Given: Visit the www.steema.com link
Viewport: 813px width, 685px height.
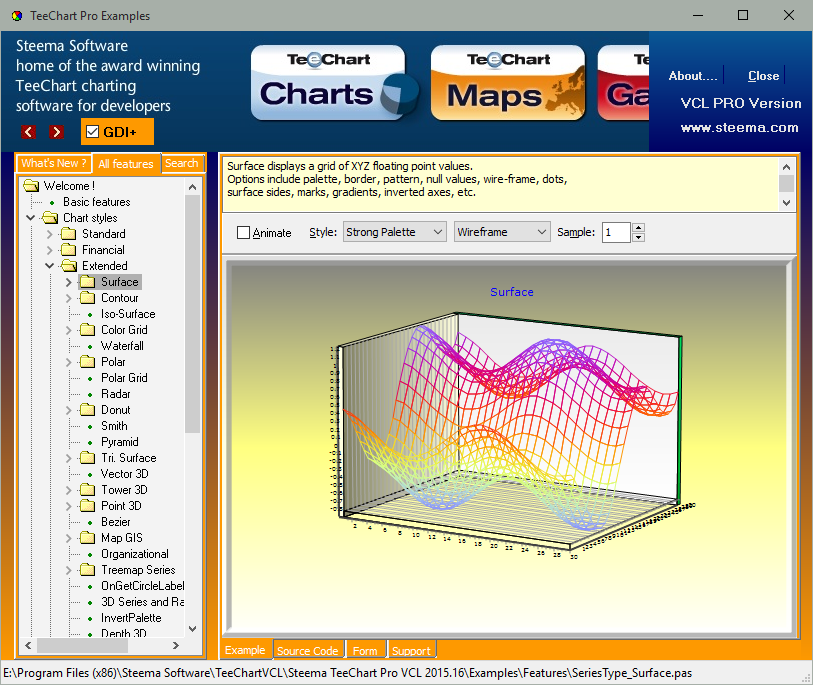Looking at the screenshot, I should coord(739,128).
